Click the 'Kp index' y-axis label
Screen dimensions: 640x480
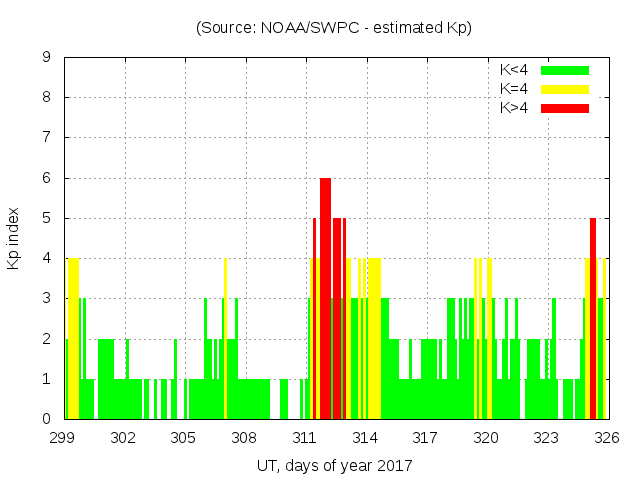point(14,238)
